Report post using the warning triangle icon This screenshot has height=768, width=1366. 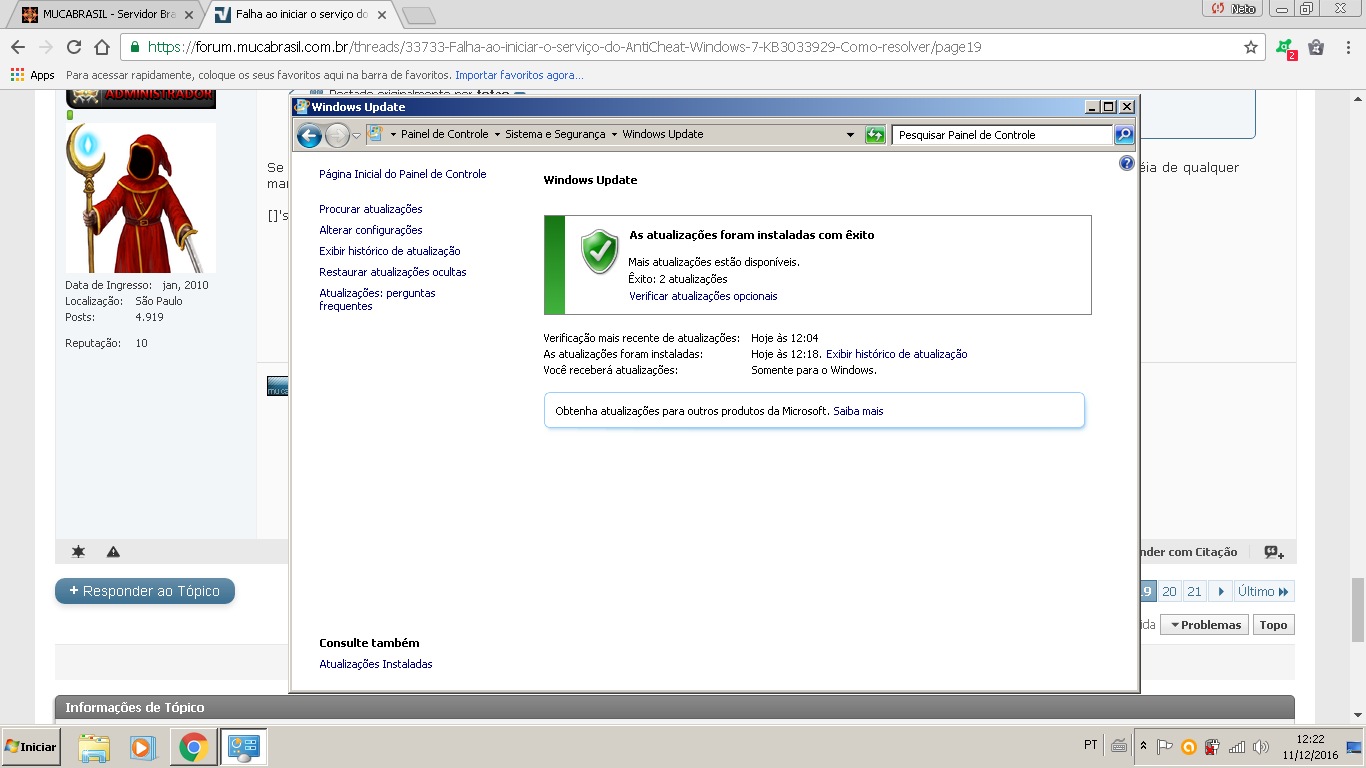[x=113, y=552]
